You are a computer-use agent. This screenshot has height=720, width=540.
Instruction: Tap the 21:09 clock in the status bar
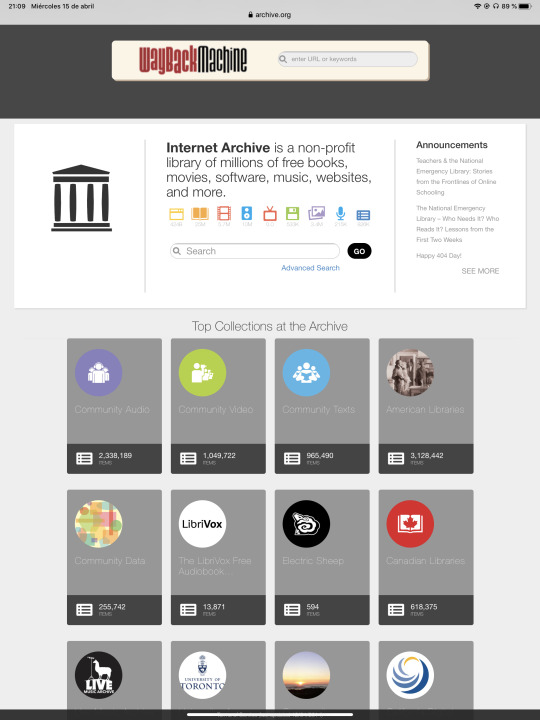(17, 6)
